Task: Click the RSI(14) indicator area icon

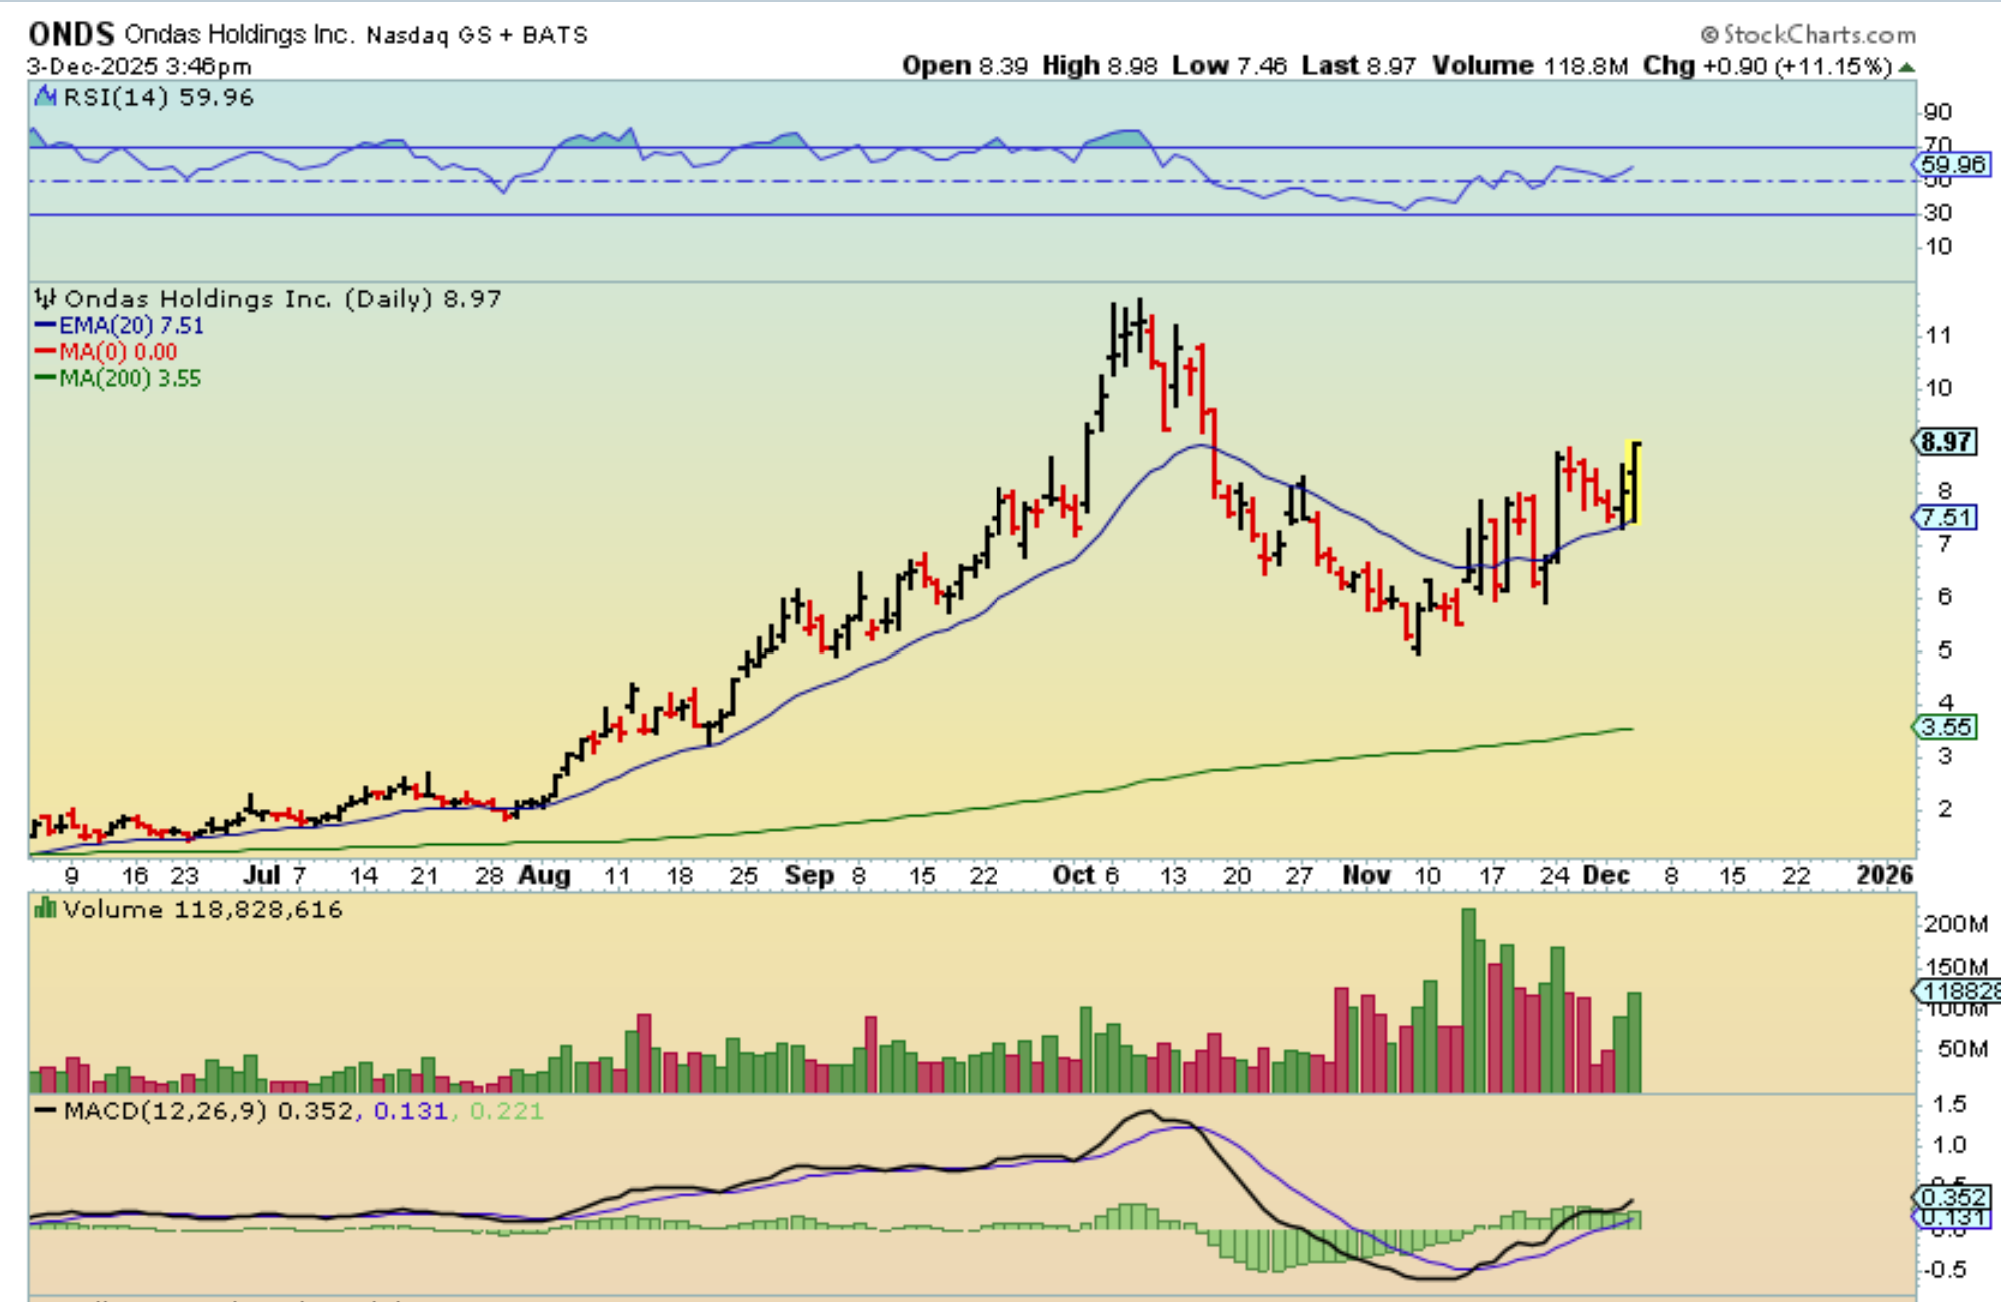Action: coord(46,97)
